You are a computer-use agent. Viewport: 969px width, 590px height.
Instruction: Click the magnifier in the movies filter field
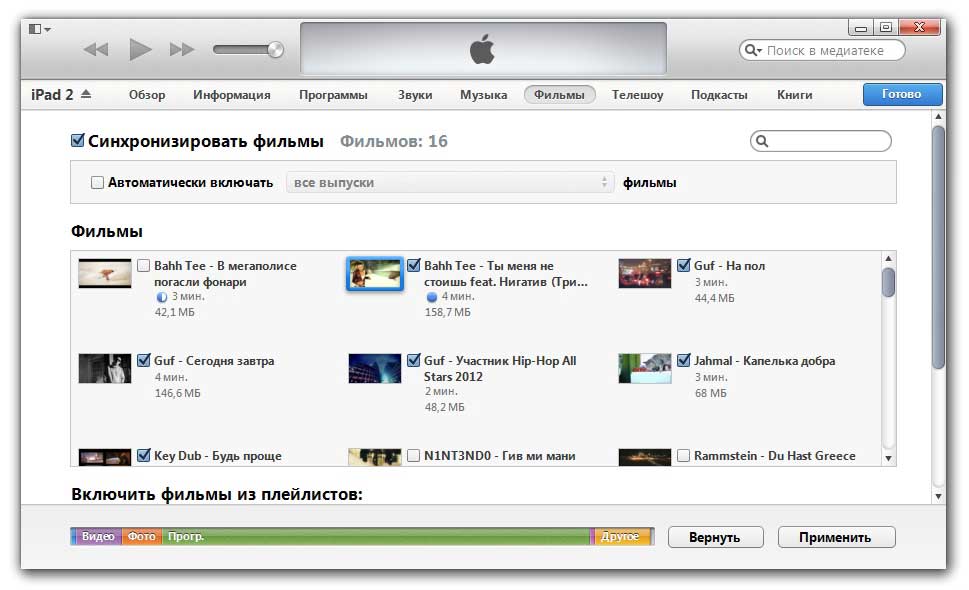pos(762,142)
